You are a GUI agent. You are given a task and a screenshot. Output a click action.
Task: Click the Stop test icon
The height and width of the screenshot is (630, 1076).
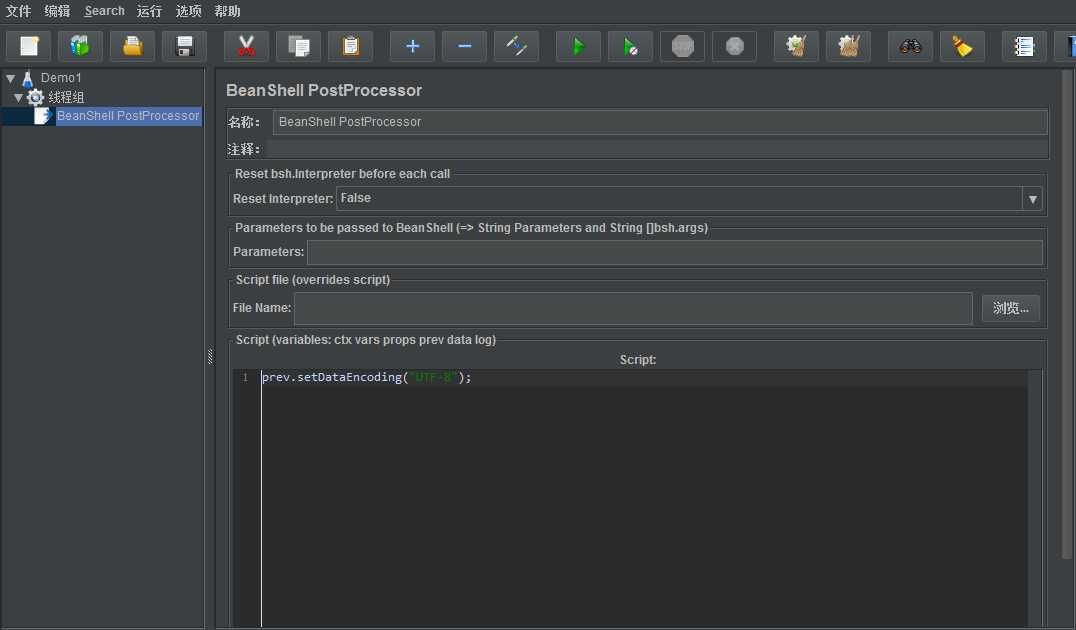pos(683,46)
